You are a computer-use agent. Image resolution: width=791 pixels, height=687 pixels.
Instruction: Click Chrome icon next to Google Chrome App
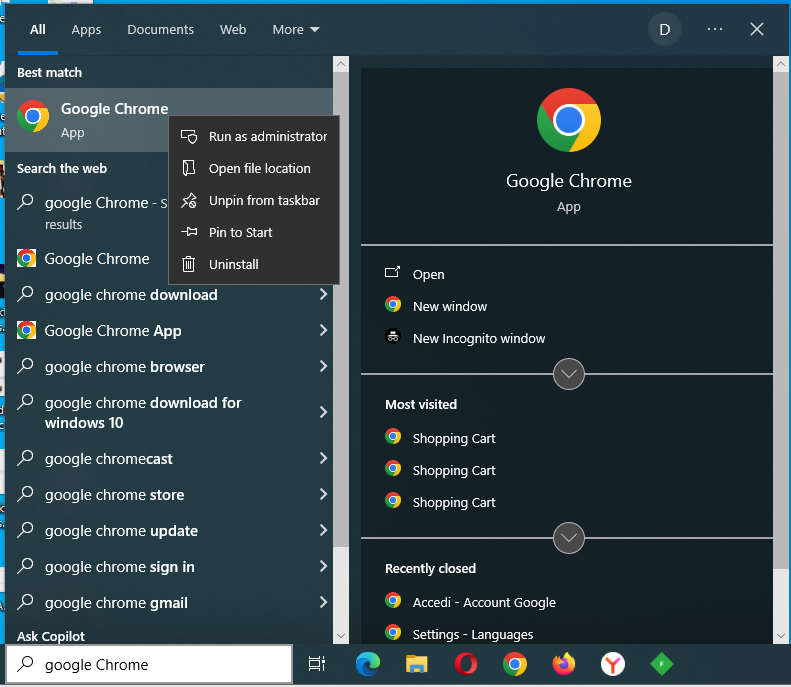[x=26, y=330]
